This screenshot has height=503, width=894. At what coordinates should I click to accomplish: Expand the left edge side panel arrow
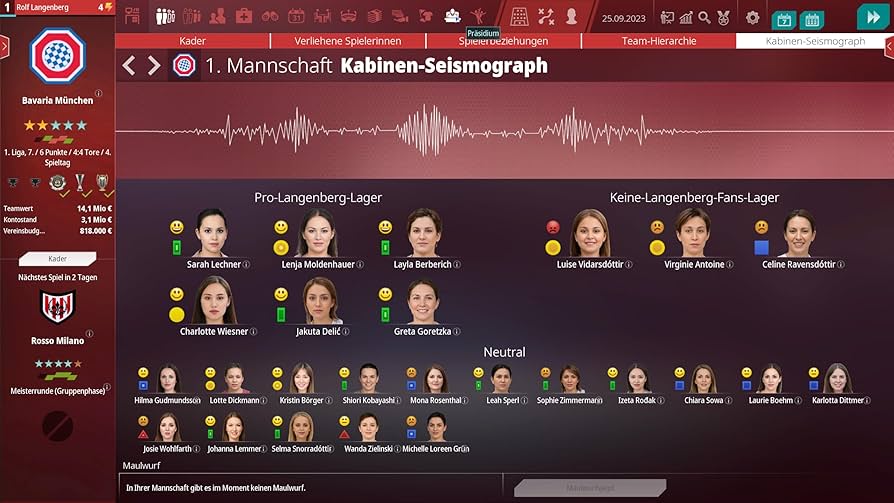pos(5,47)
